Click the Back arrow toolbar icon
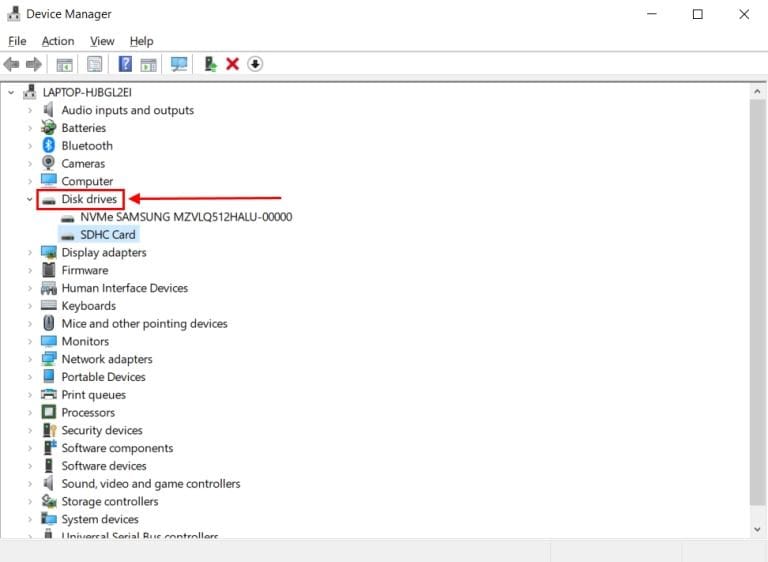The height and width of the screenshot is (562, 768). pos(11,64)
